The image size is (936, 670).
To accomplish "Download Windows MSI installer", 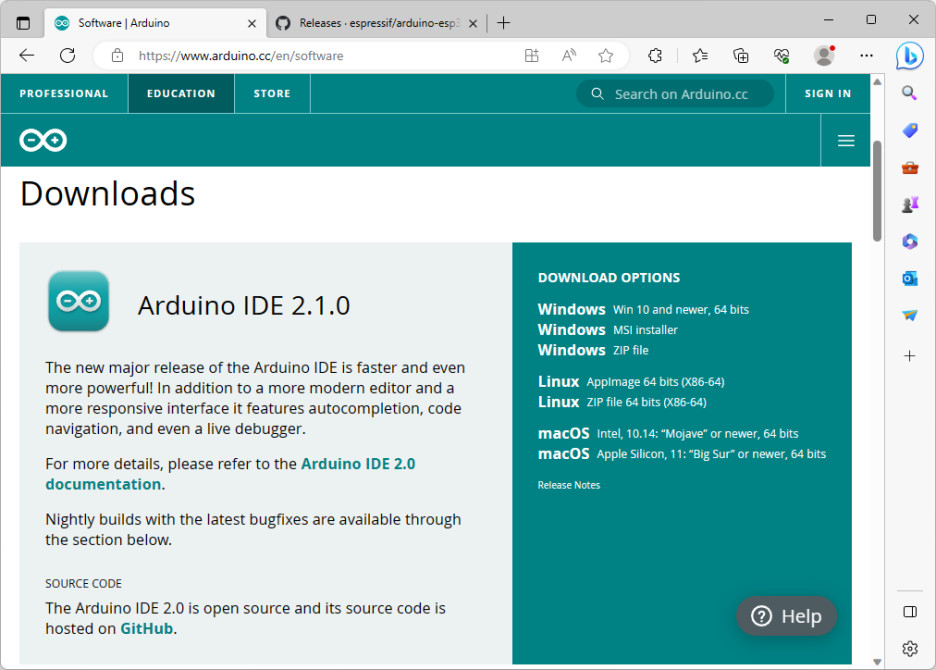I will (x=608, y=330).
